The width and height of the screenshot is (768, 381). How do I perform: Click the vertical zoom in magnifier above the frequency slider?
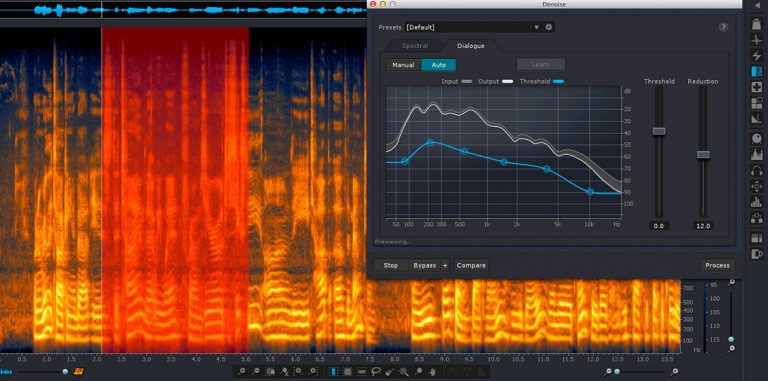click(x=732, y=283)
